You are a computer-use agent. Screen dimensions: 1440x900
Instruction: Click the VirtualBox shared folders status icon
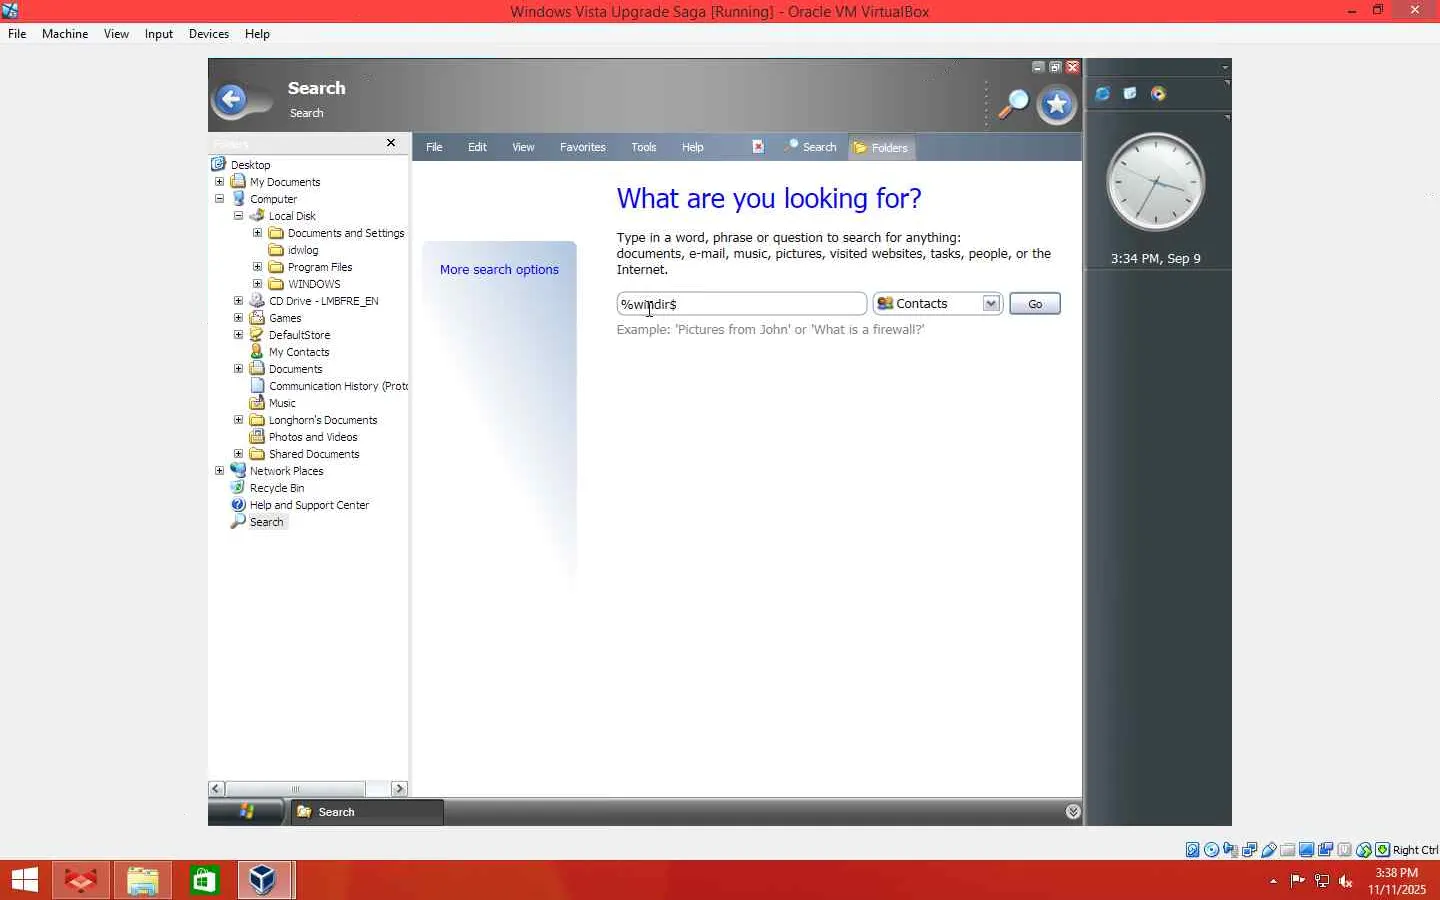[1287, 850]
